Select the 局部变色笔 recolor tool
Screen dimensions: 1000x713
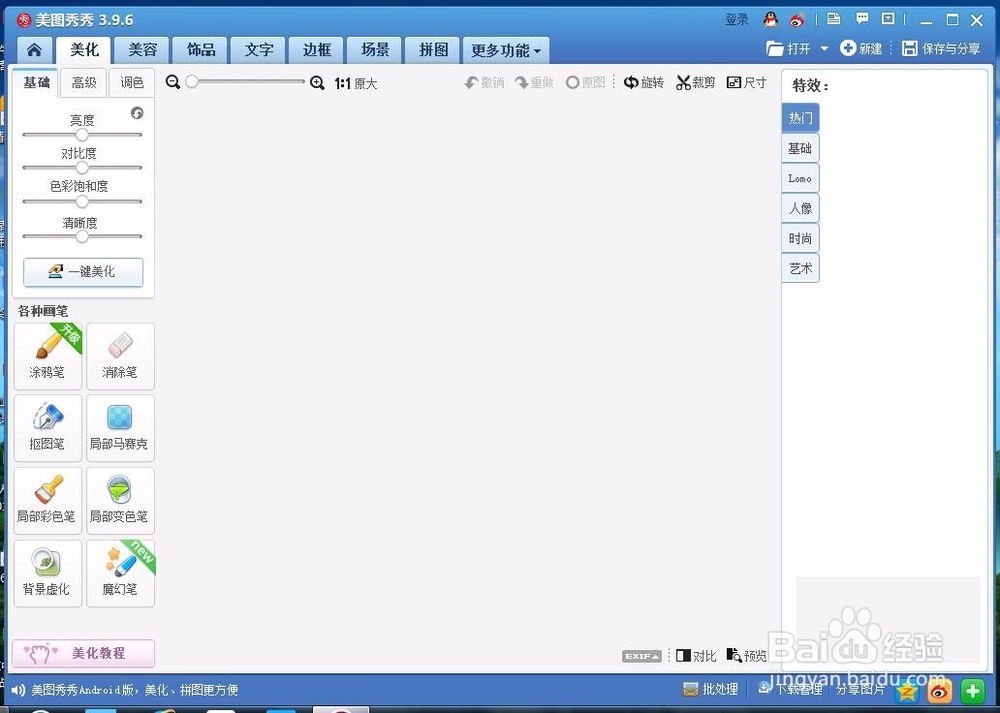(x=120, y=501)
